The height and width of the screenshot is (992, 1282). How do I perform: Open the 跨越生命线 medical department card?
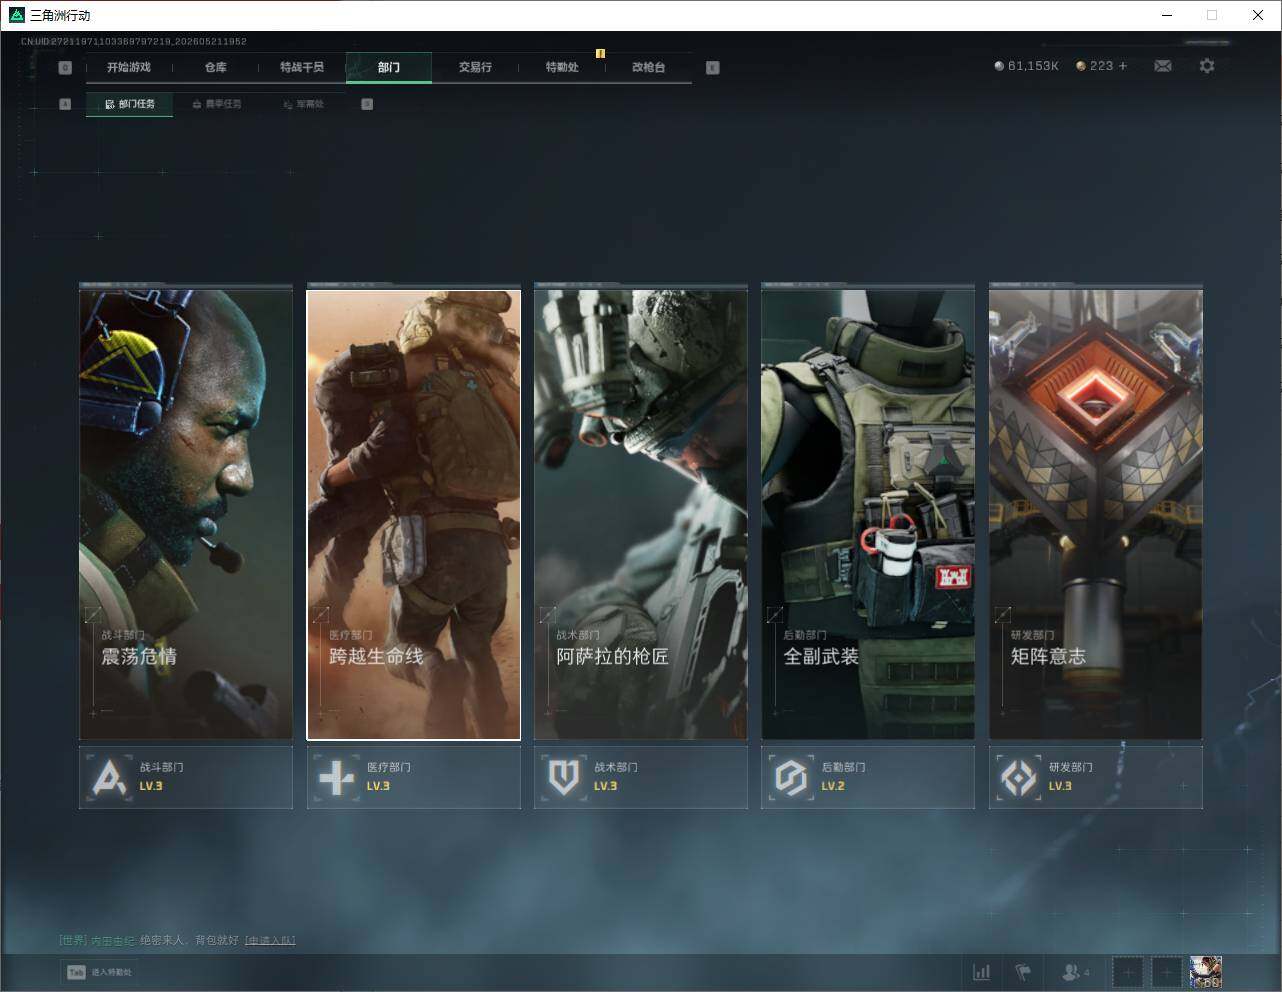[413, 514]
